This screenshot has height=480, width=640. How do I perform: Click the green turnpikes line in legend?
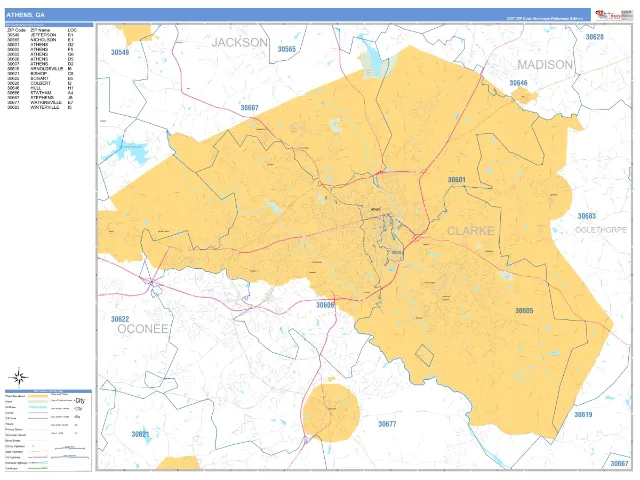click(38, 468)
